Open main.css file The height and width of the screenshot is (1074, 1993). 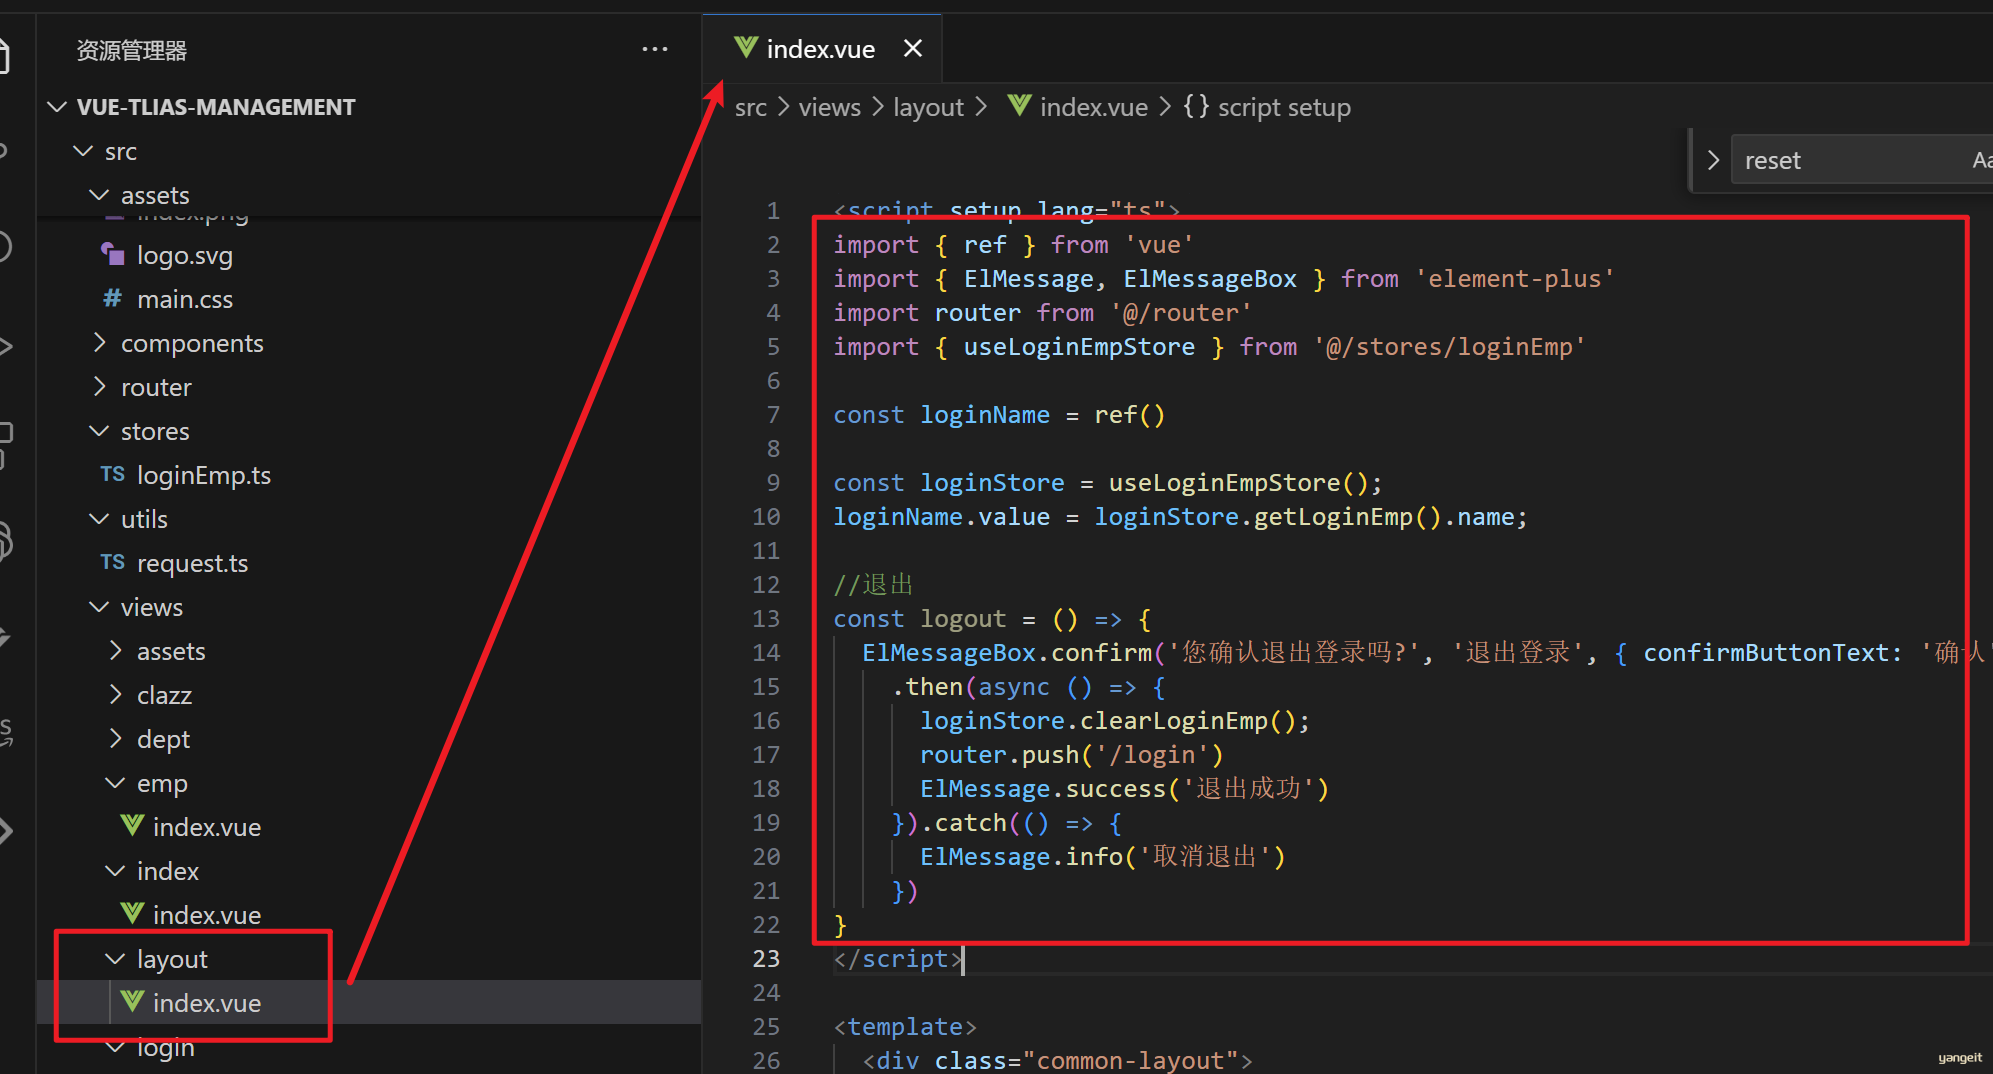tap(184, 299)
